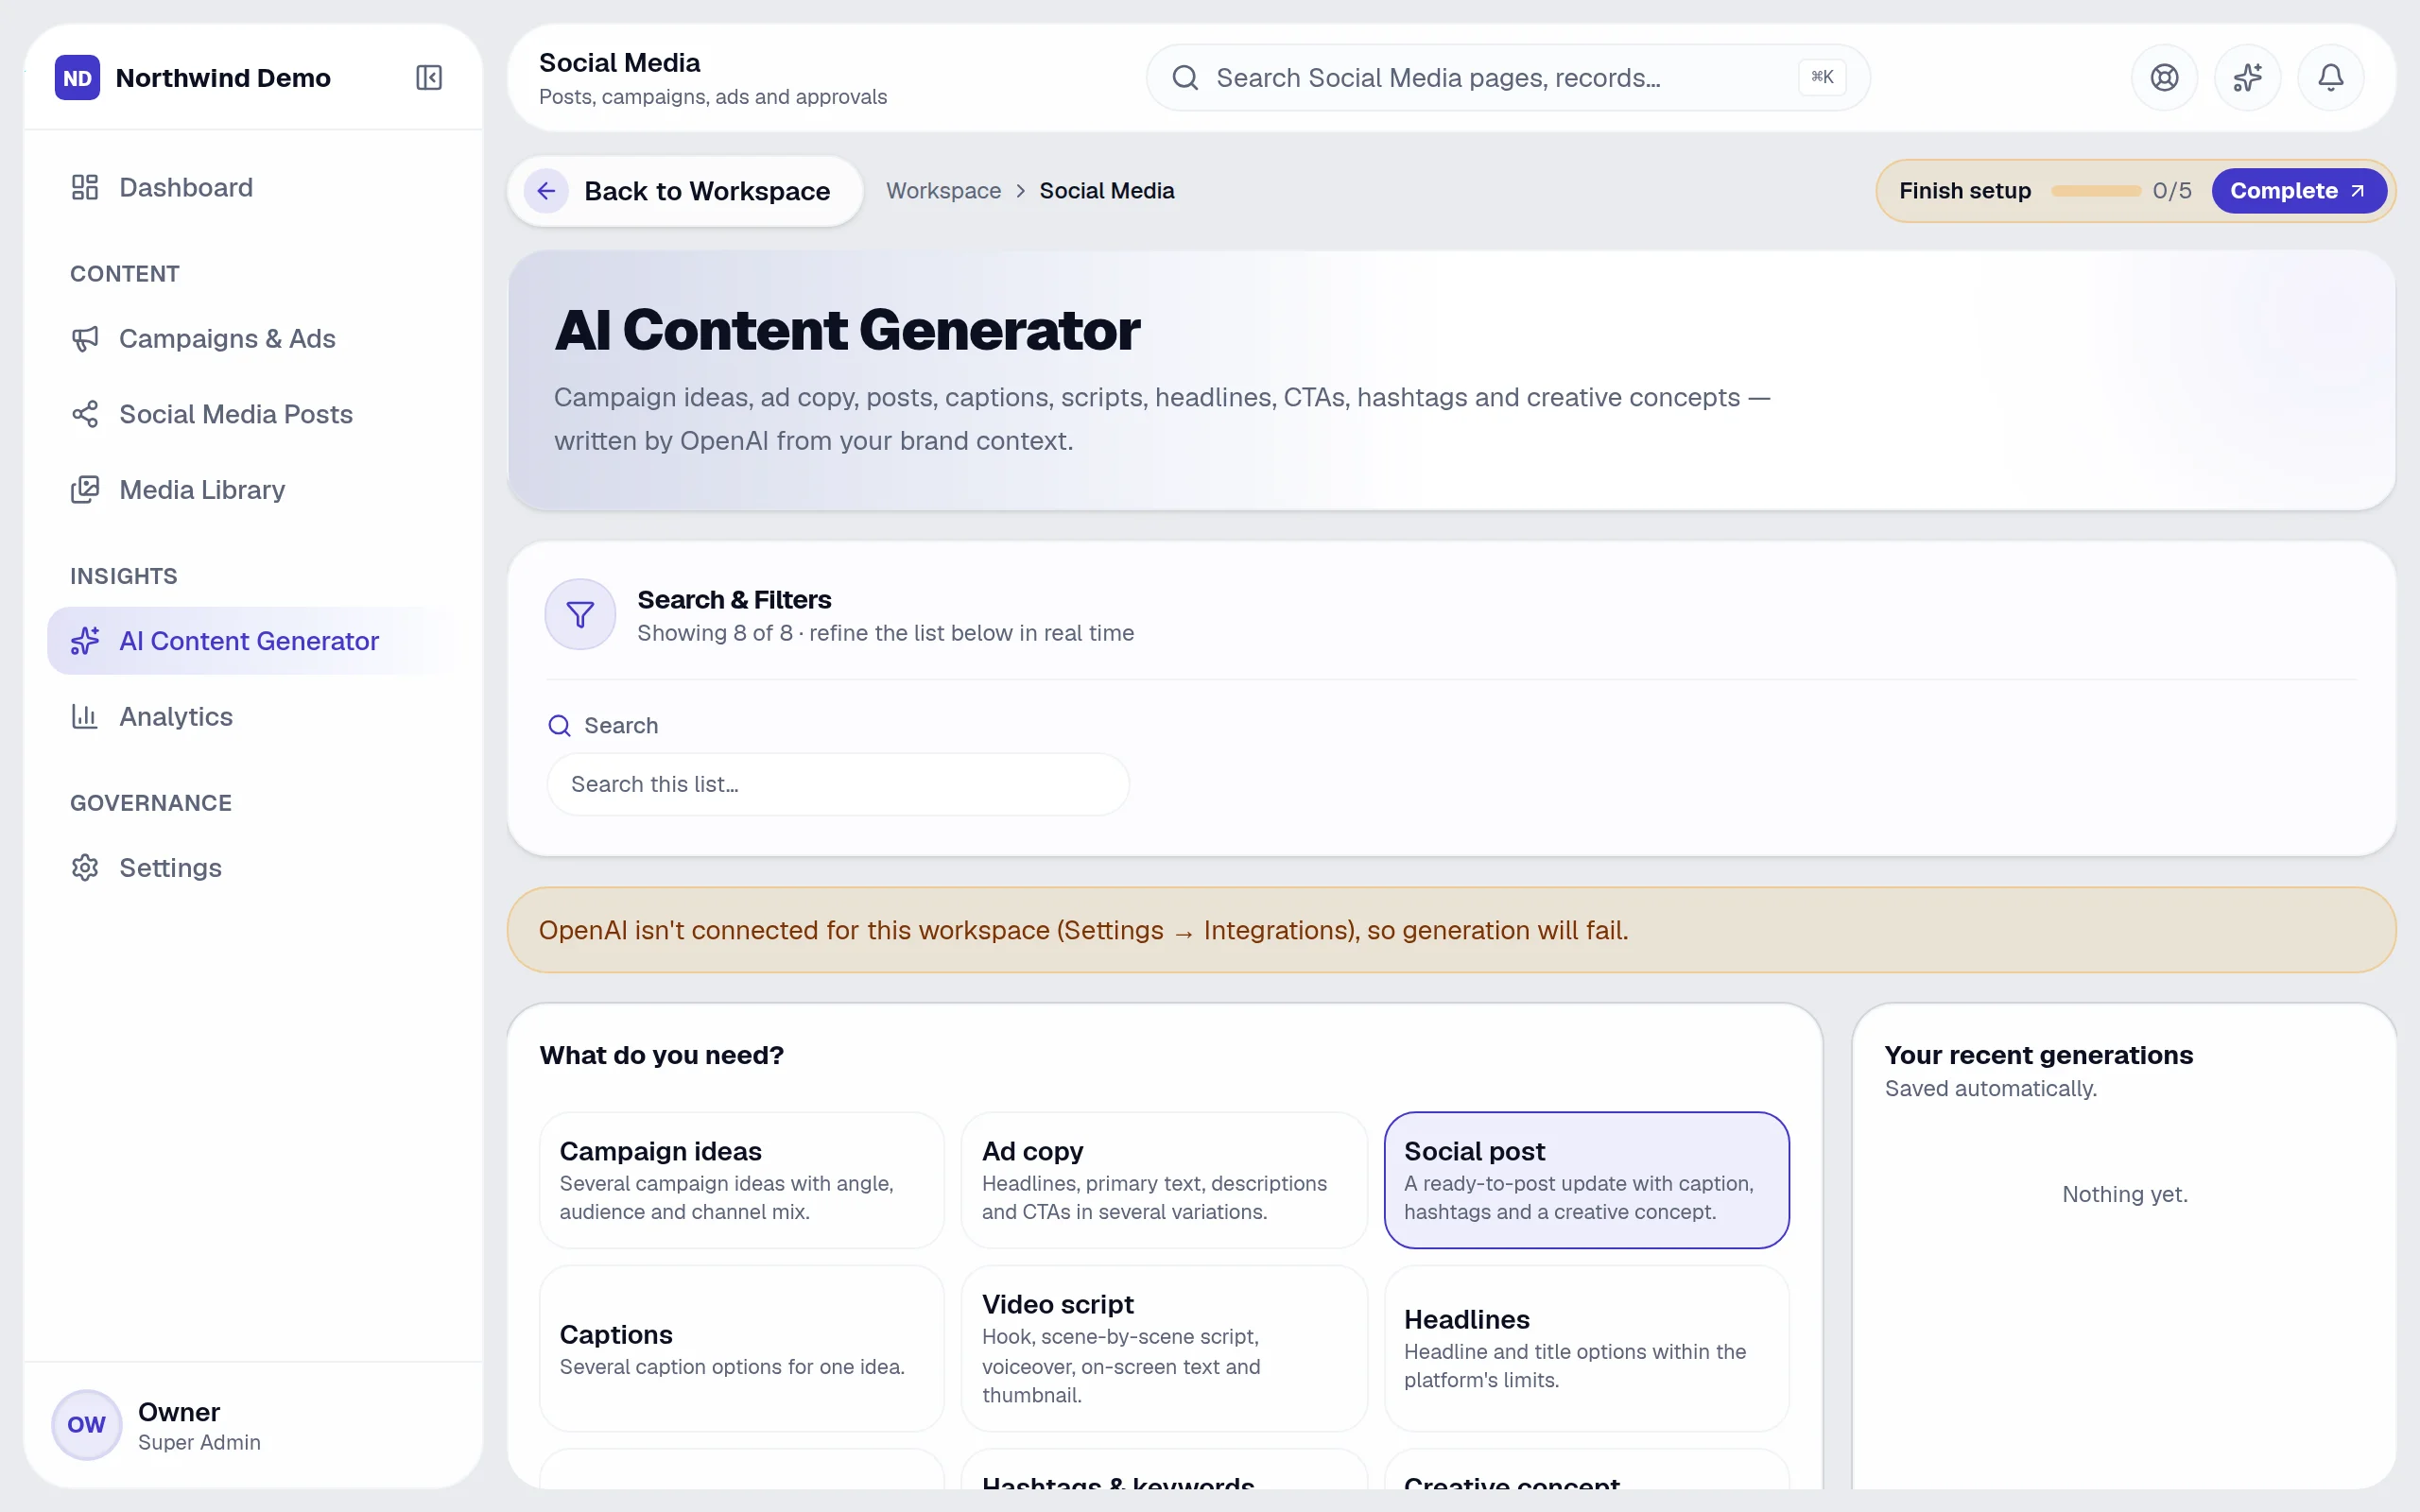Select the Social post card
This screenshot has height=1512, width=2420.
1586,1180
